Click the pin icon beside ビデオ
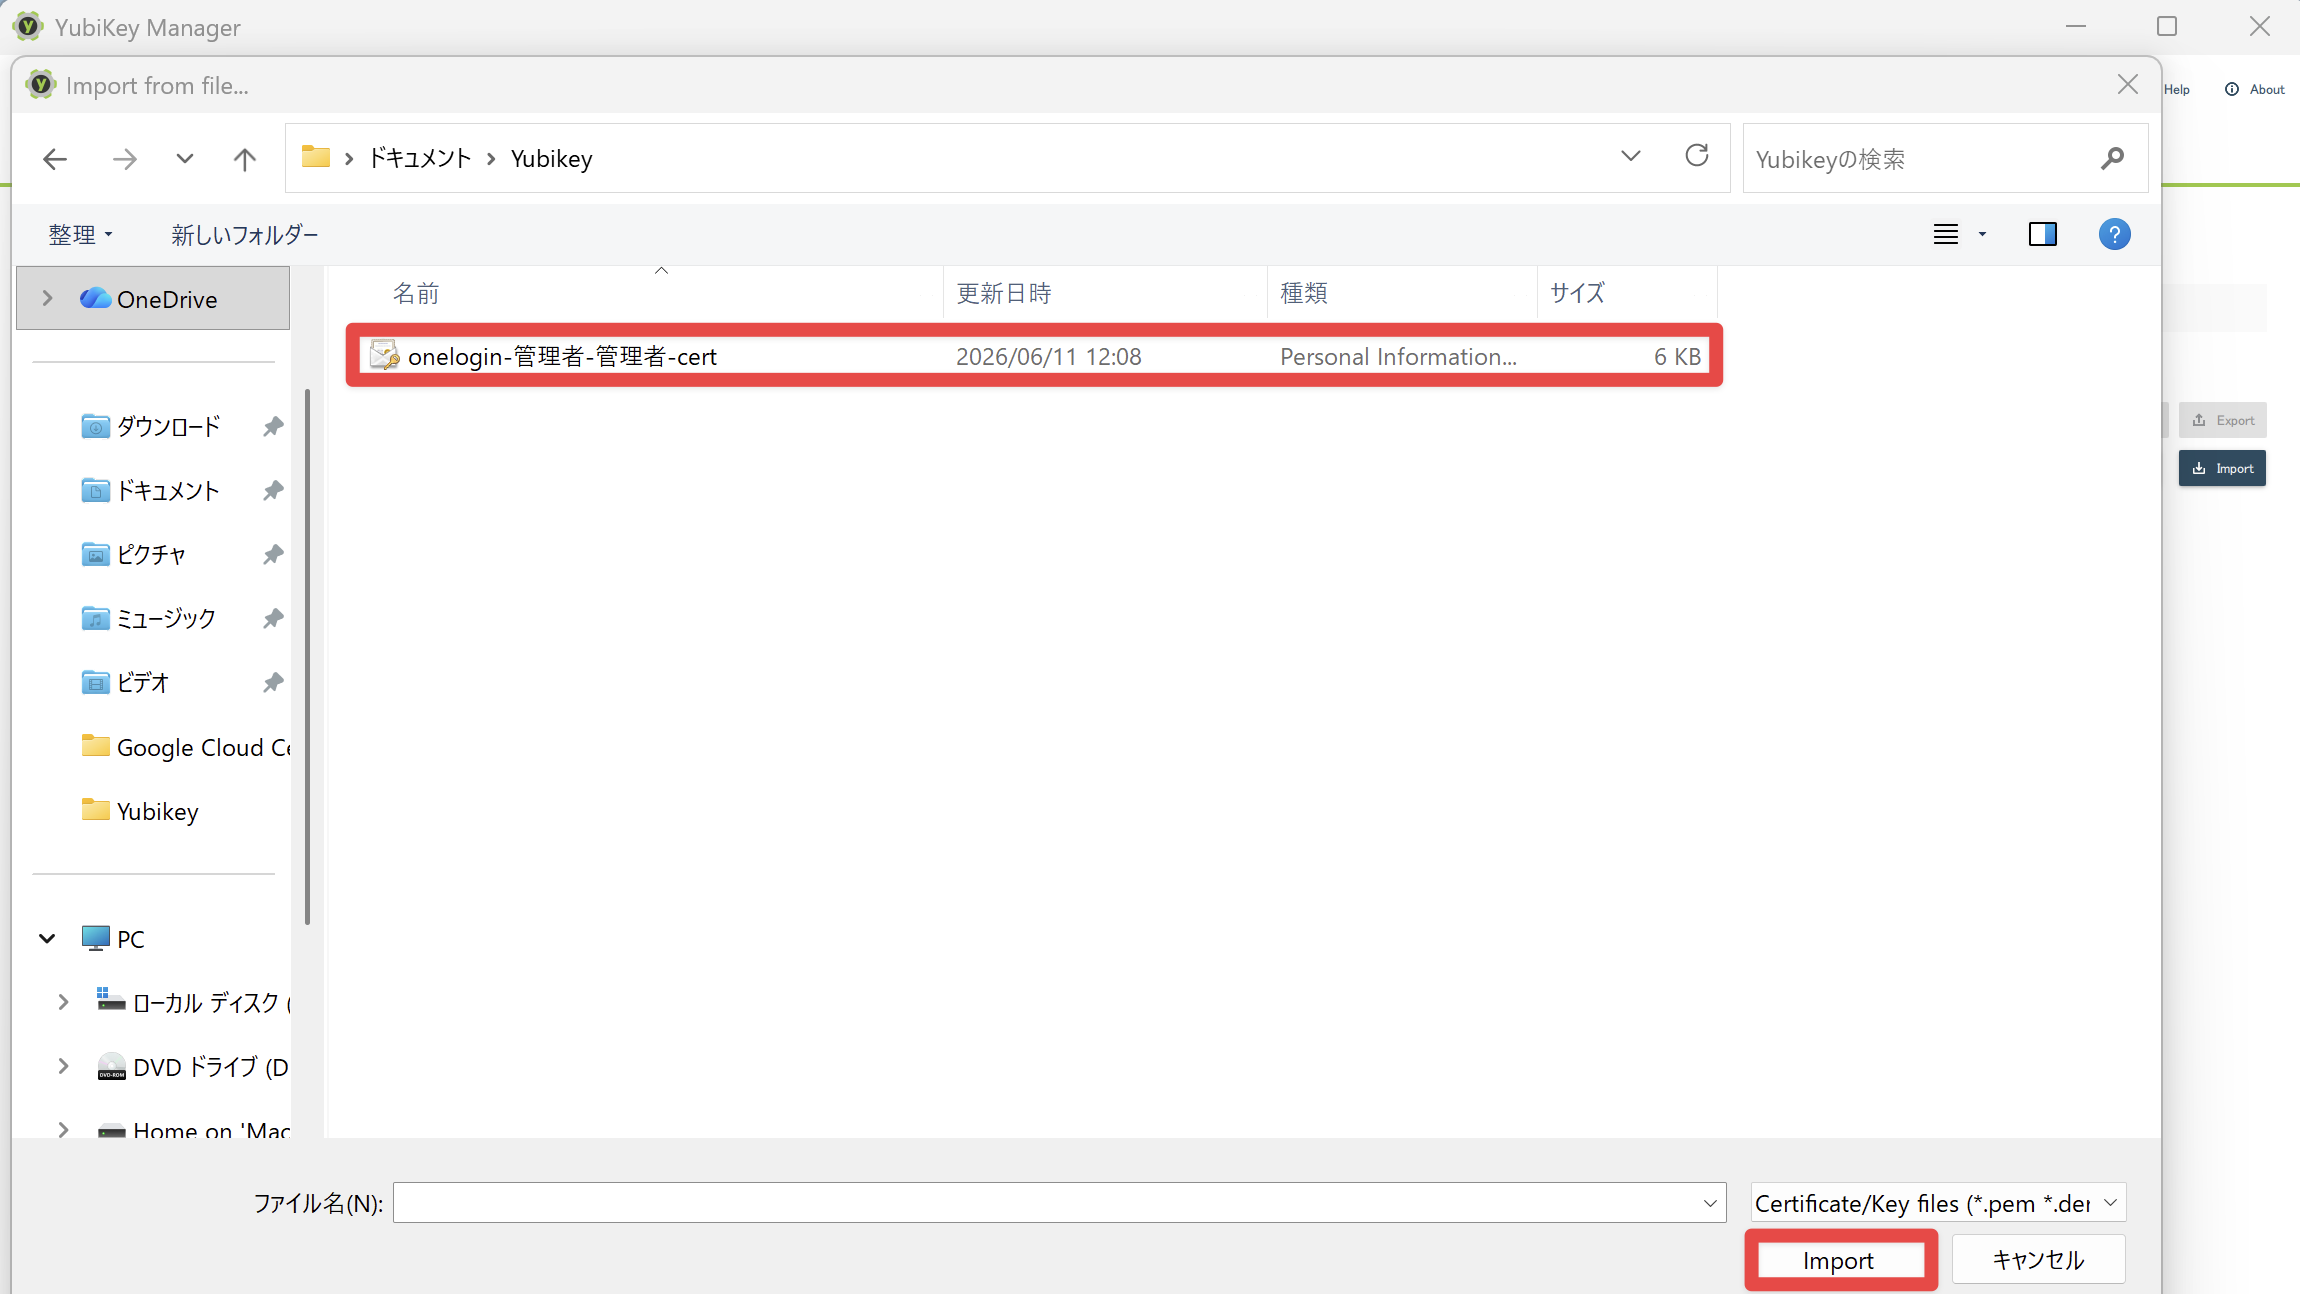Screen dimensions: 2300x1294 tap(273, 683)
